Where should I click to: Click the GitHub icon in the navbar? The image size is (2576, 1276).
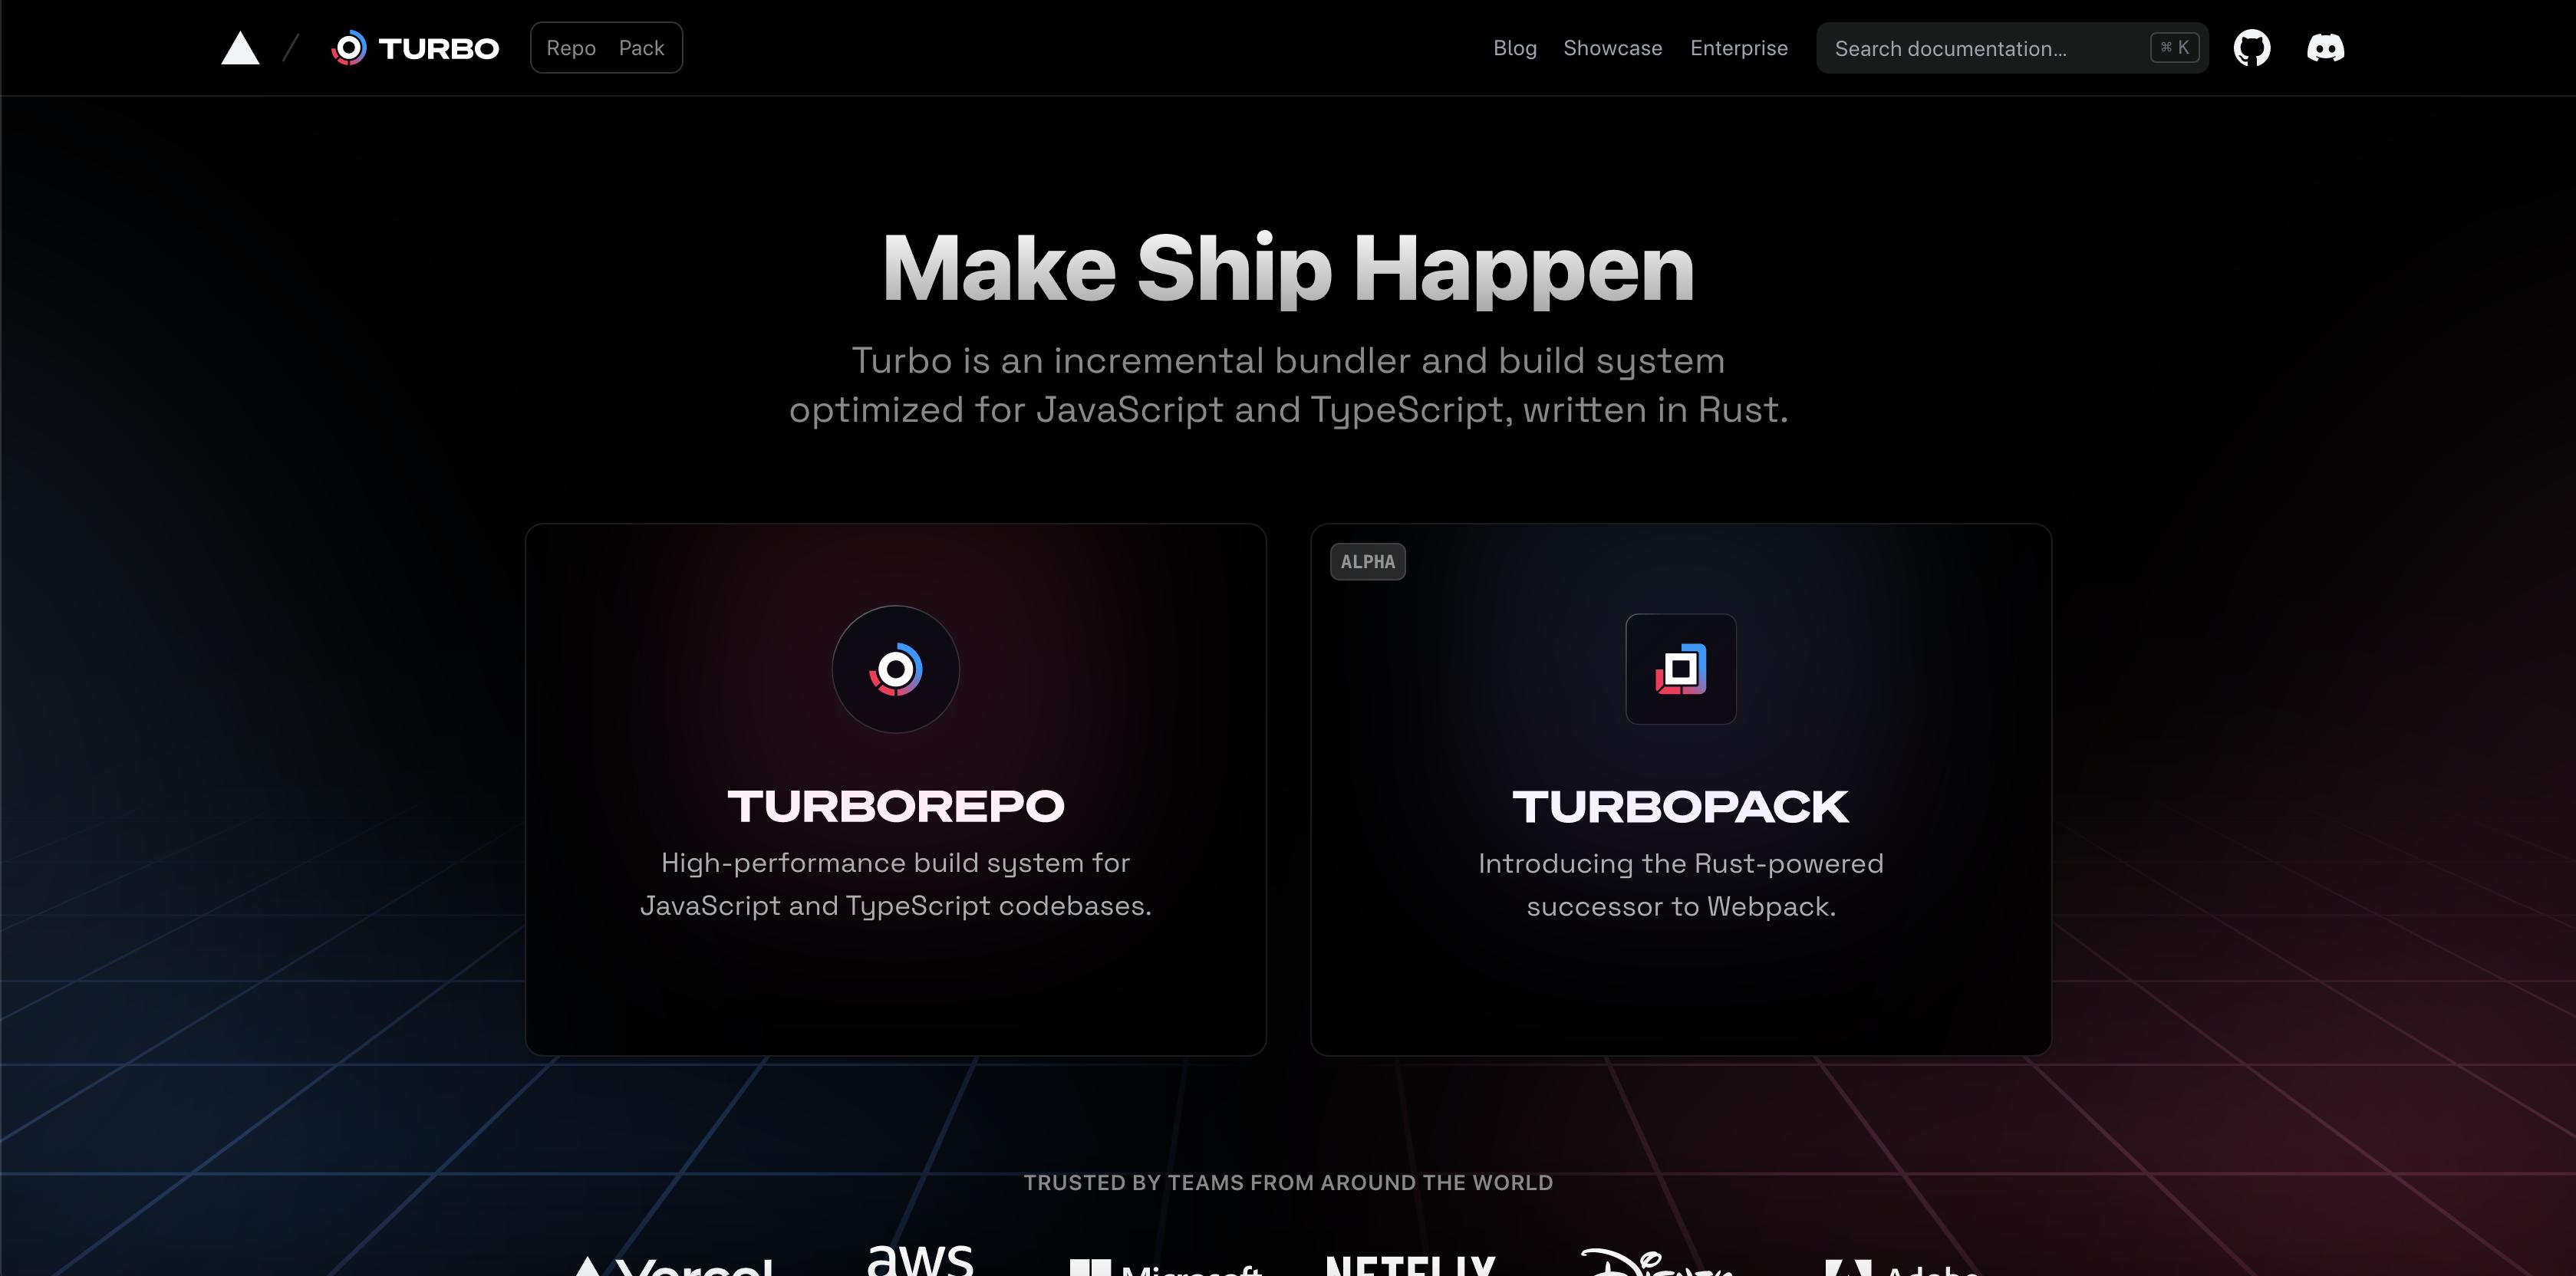pos(2252,48)
